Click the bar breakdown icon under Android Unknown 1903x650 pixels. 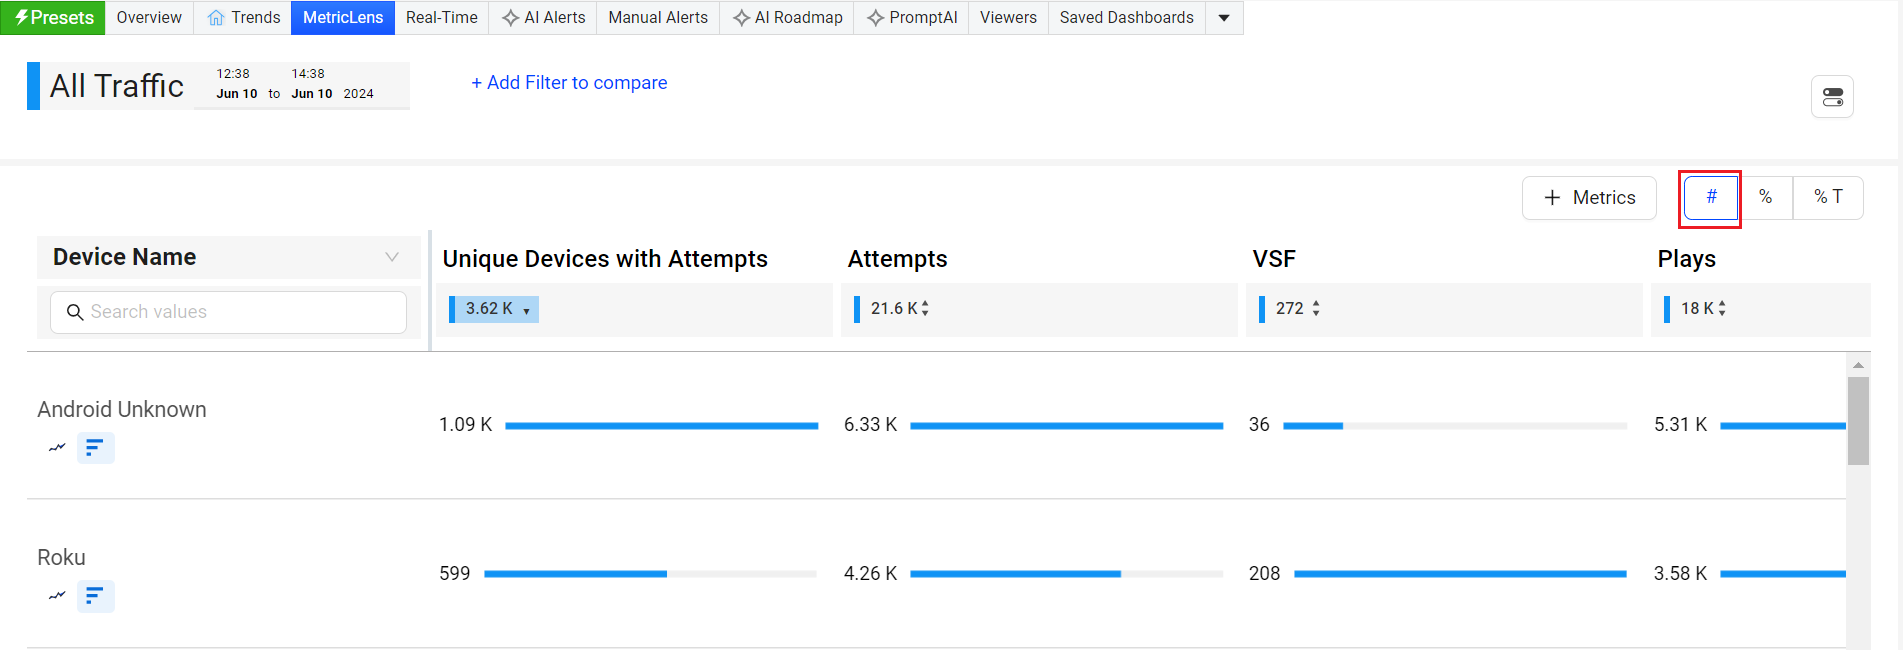point(95,448)
